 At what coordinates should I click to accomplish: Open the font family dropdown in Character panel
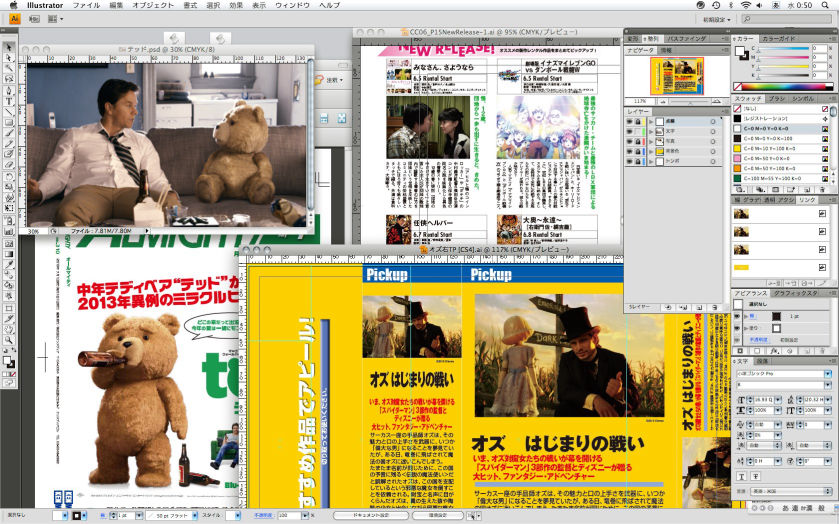[828, 374]
